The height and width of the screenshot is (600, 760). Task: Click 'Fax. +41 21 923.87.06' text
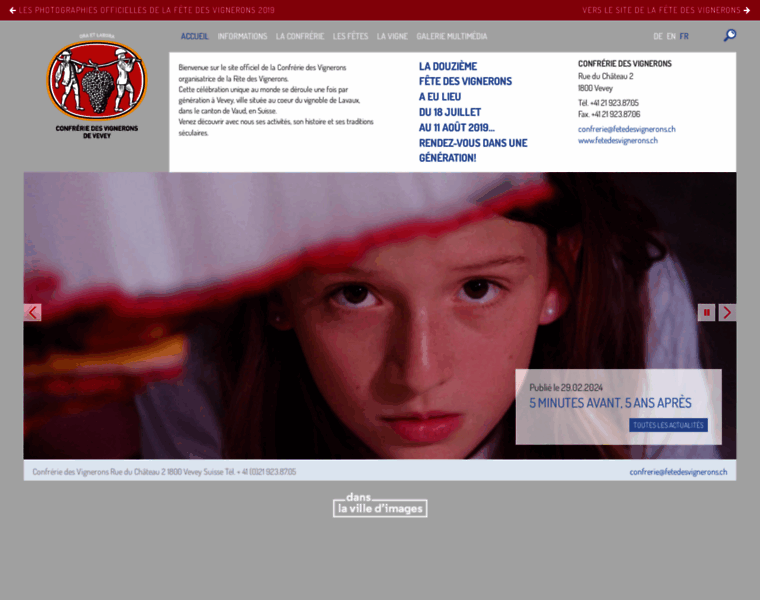click(609, 114)
